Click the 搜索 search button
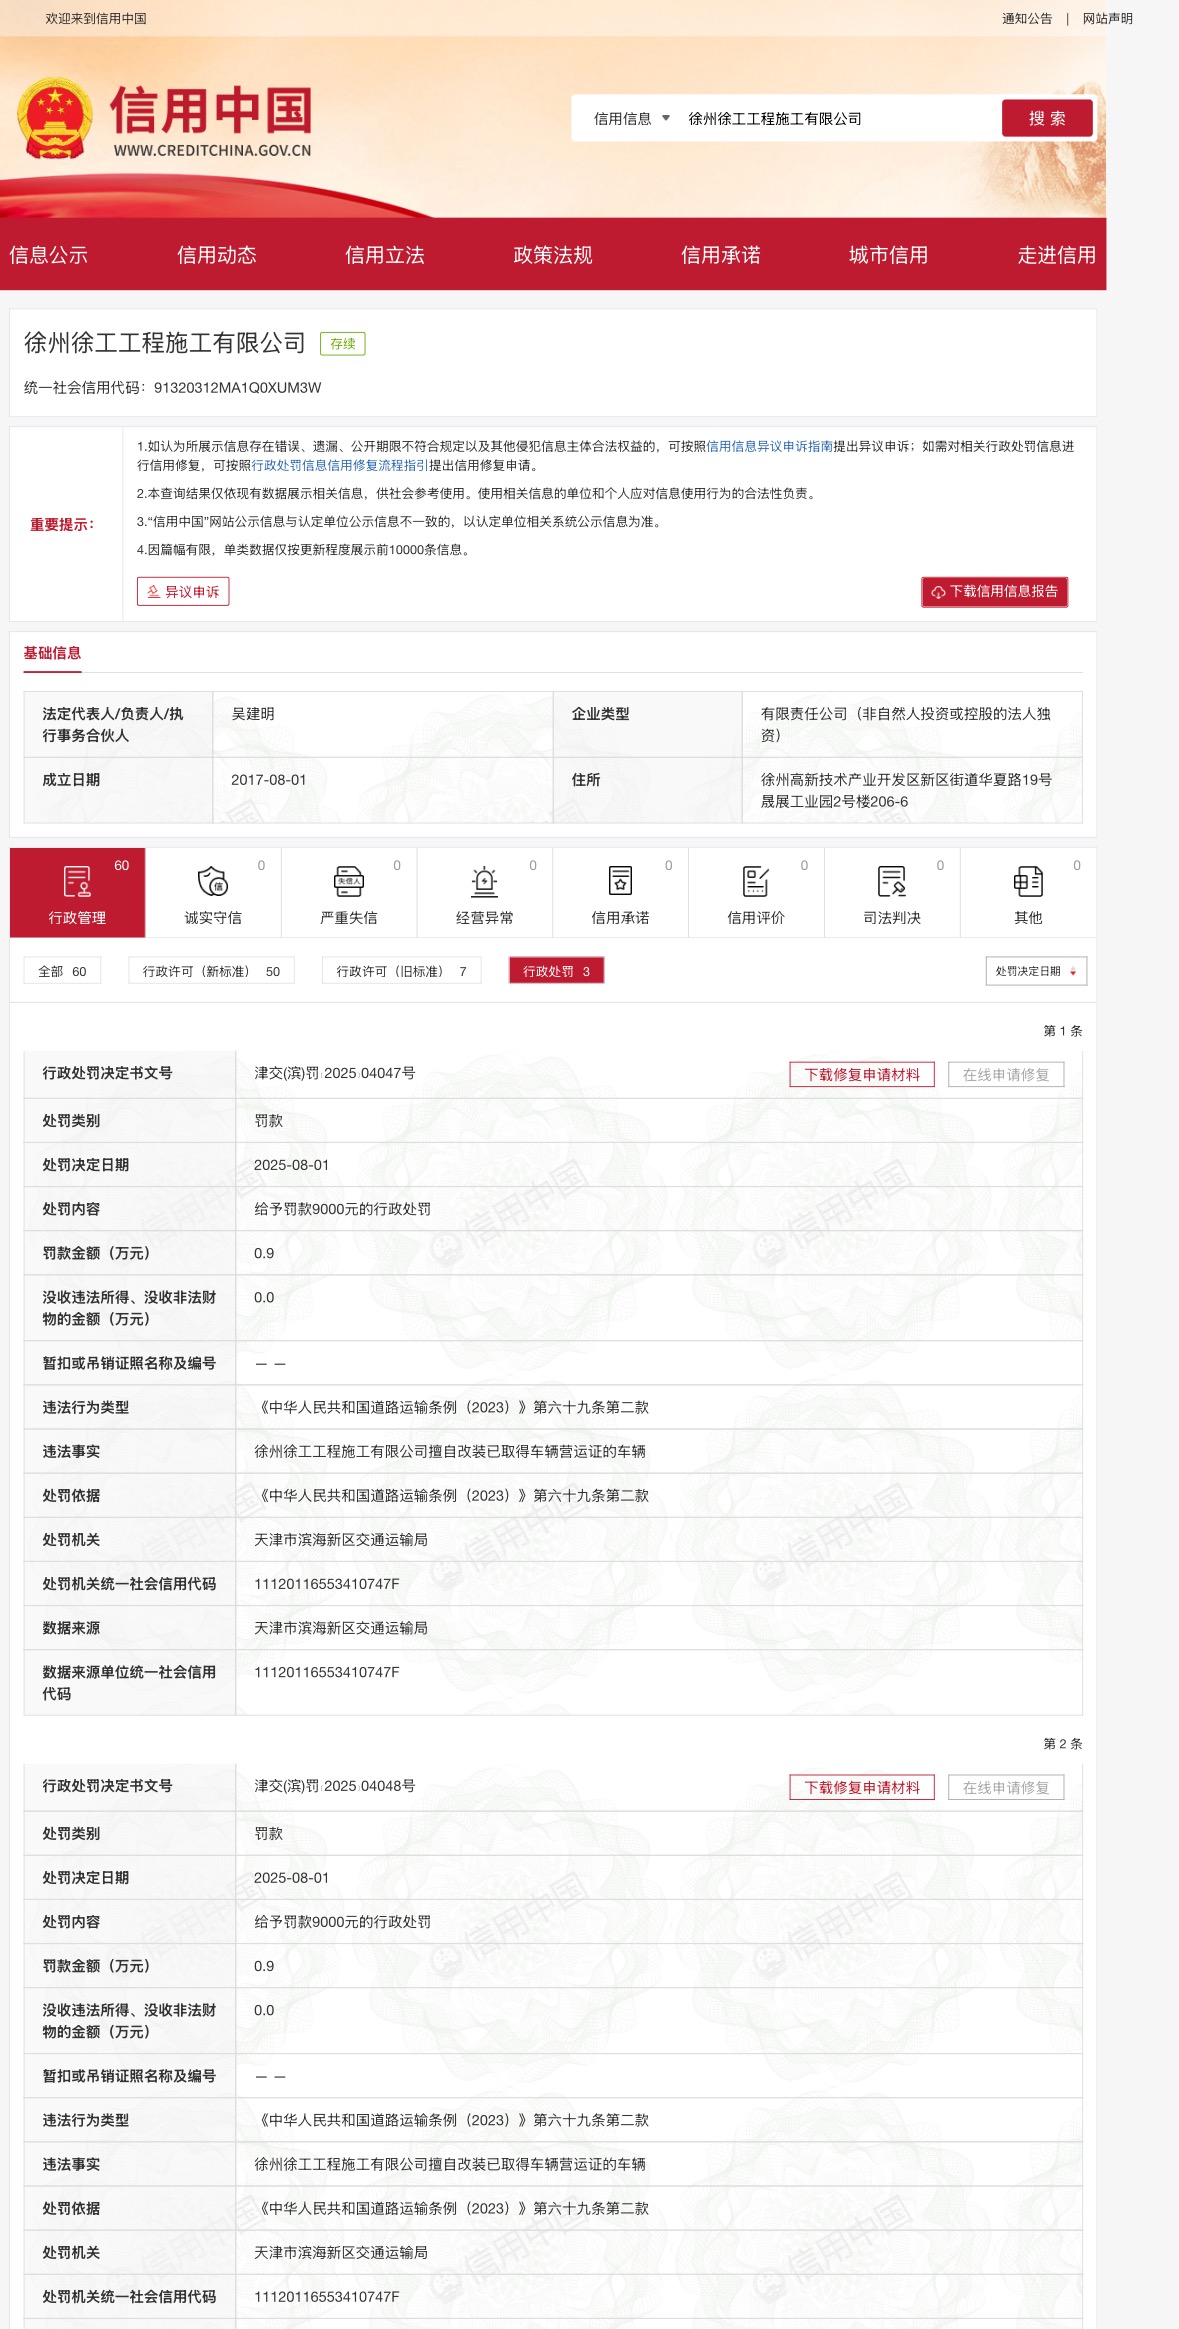This screenshot has width=1179, height=2329. (x=1047, y=118)
